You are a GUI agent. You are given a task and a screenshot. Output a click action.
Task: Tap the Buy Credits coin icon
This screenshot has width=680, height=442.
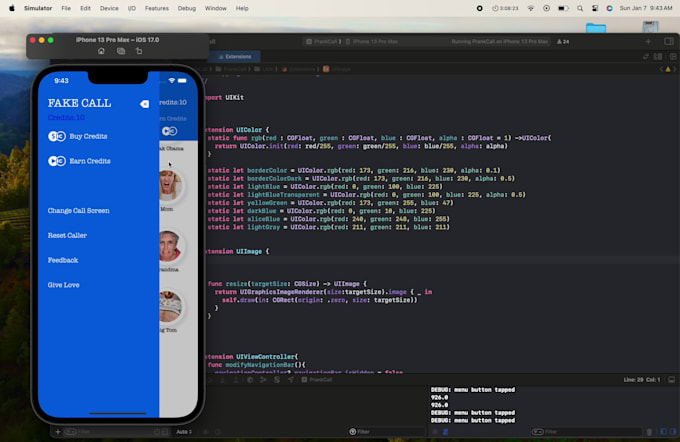[x=57, y=136]
